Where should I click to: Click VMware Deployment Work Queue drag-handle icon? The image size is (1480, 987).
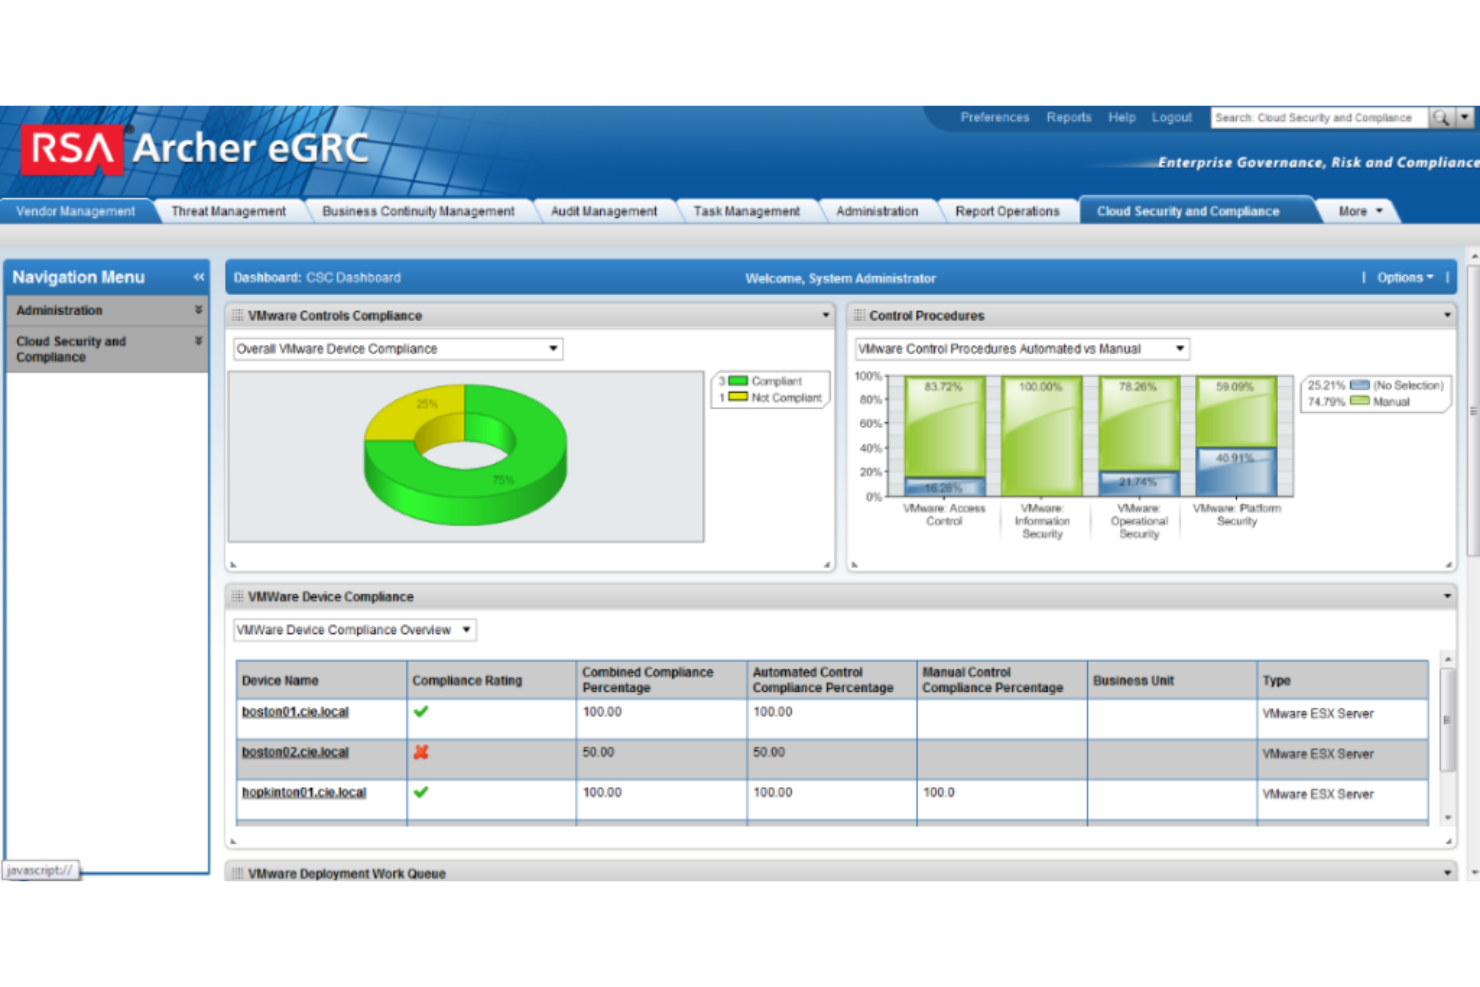point(238,873)
